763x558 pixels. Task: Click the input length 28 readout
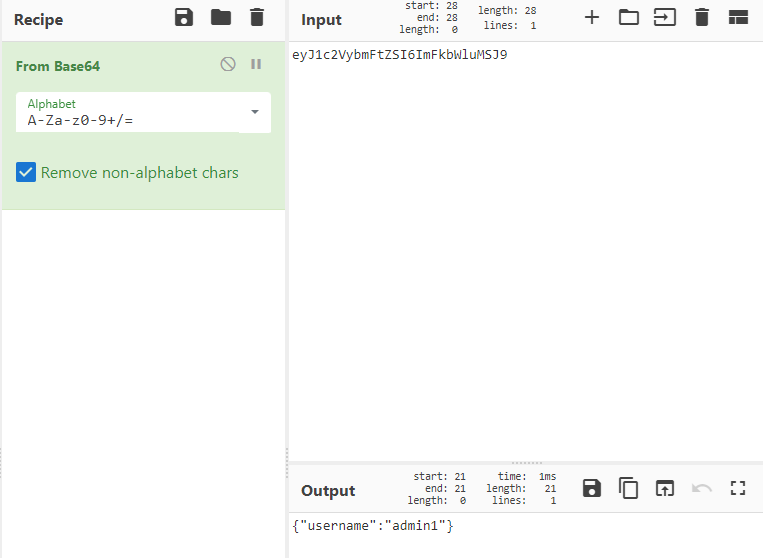[x=507, y=10]
